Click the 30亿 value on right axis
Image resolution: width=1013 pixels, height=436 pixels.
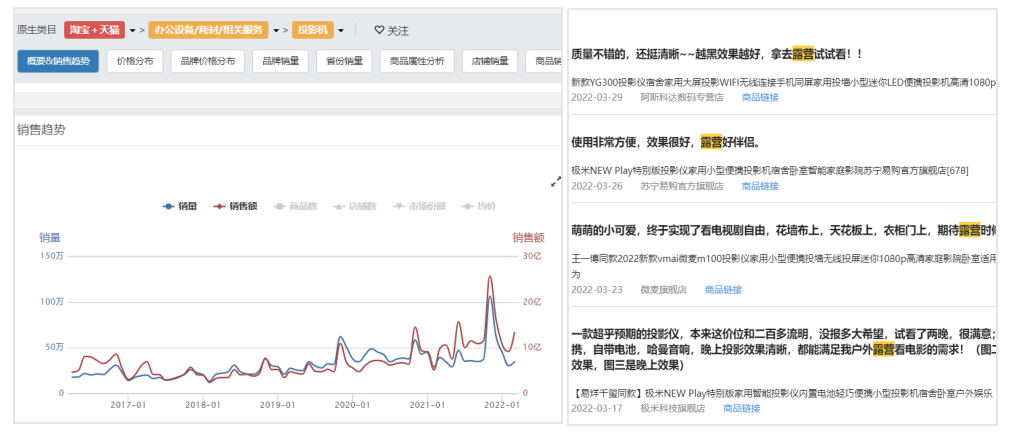click(531, 256)
